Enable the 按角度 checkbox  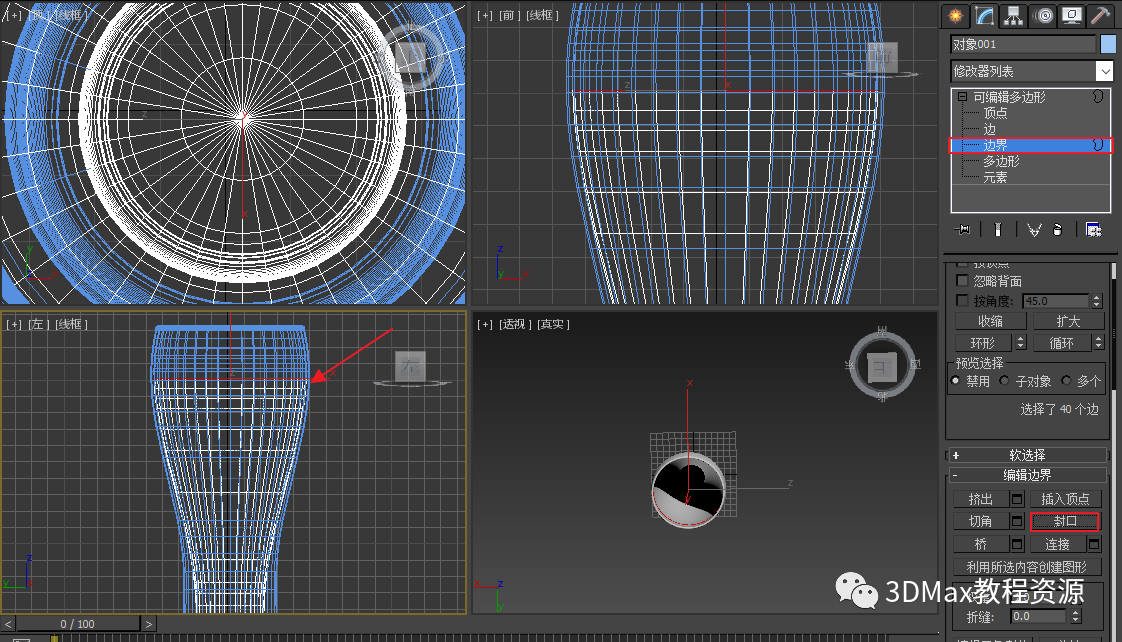point(962,301)
